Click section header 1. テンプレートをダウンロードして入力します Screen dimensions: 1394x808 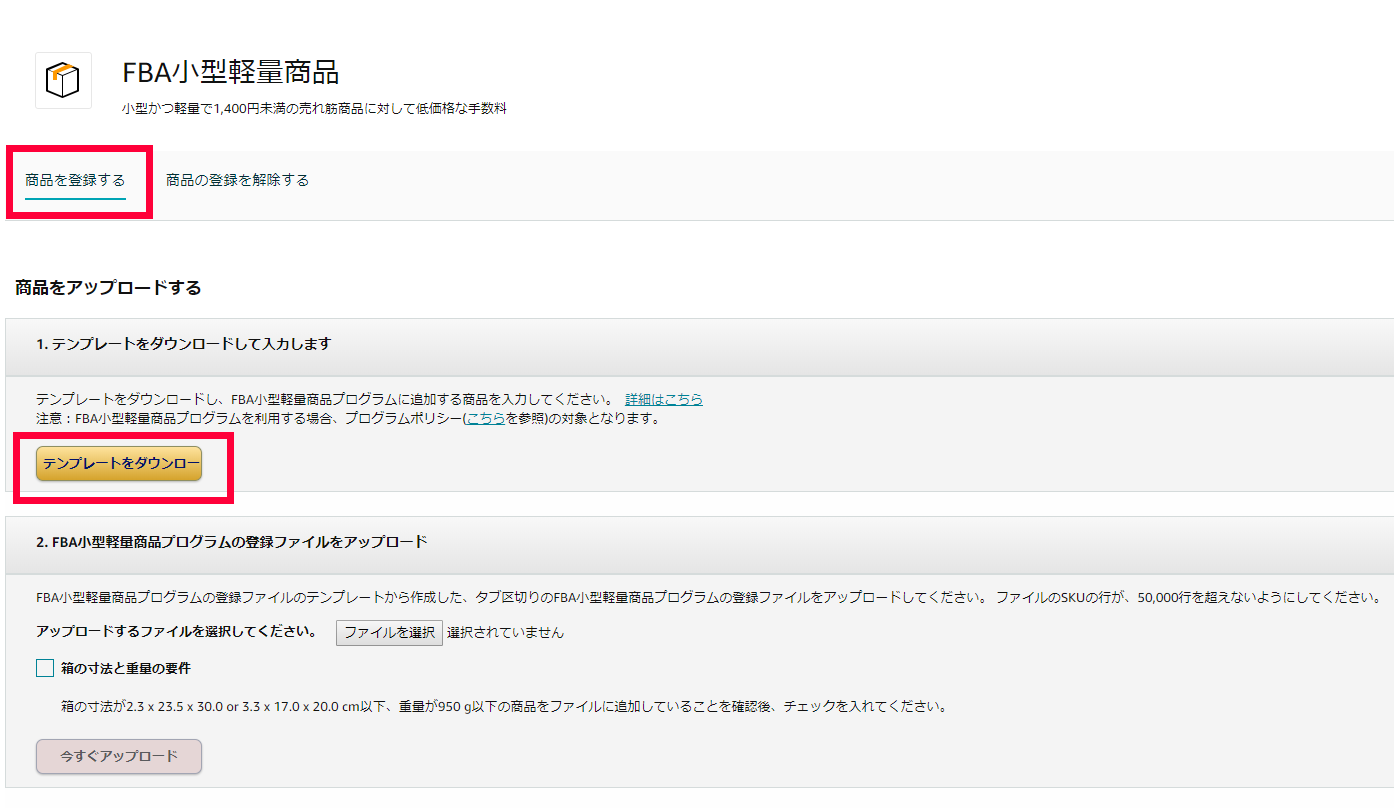point(184,344)
